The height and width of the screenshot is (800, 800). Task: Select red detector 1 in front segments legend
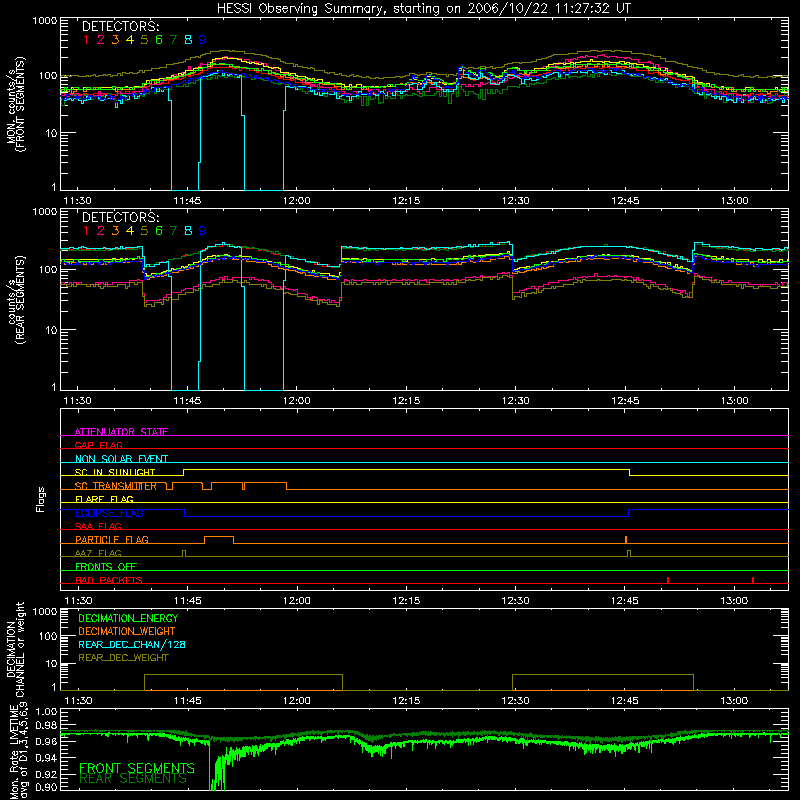point(86,40)
